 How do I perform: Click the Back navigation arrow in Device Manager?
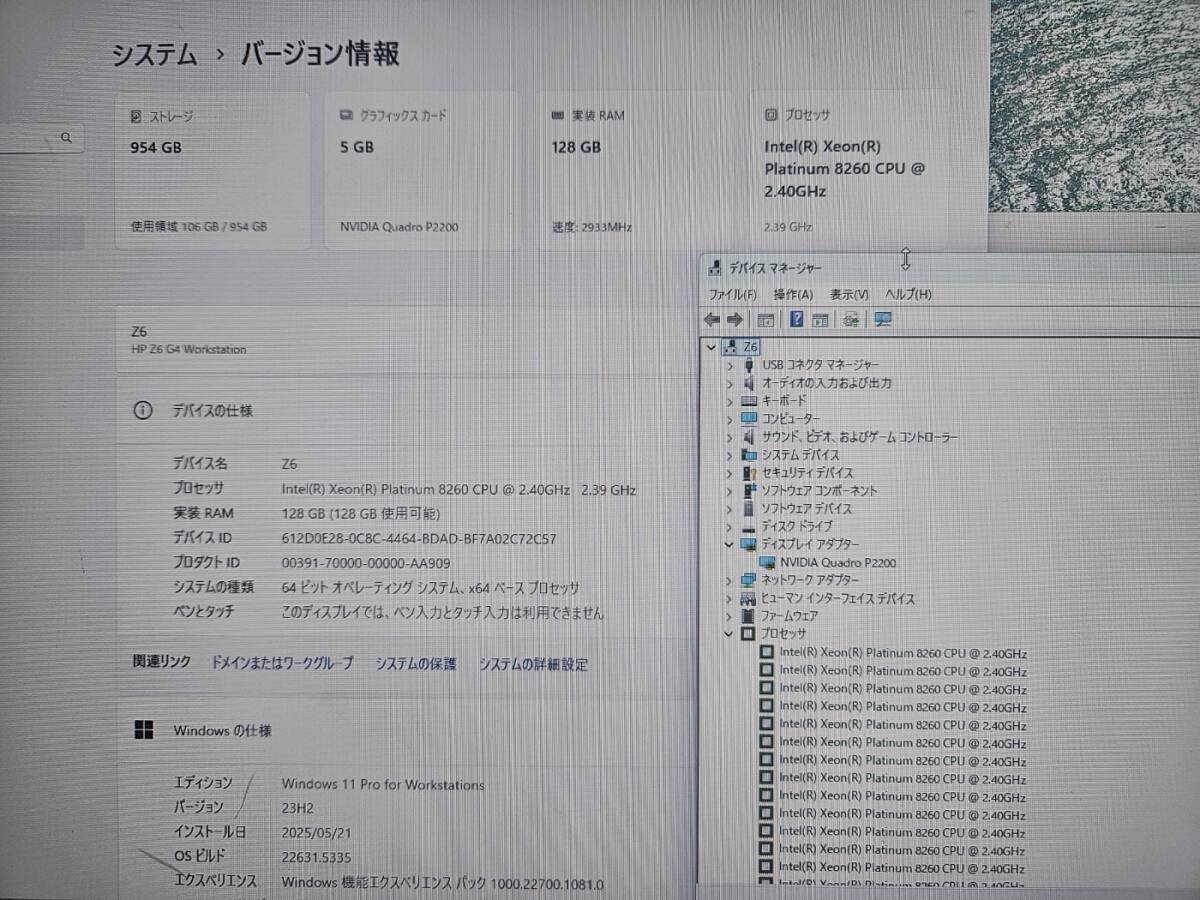[x=711, y=319]
